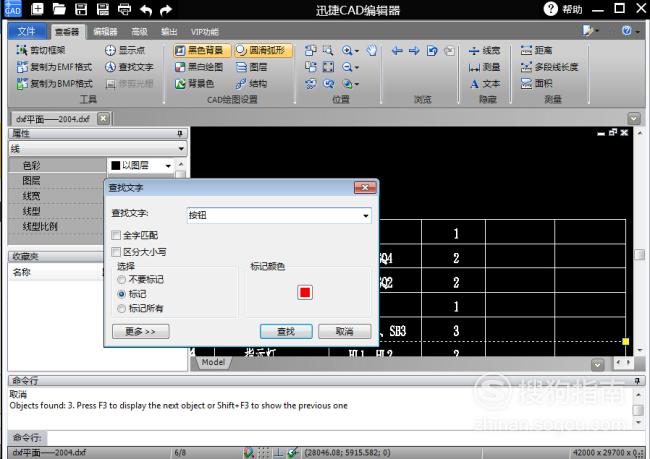This screenshot has height=459, width=650.
Task: Click the 帮助 help icon in title bar
Action: pos(551,9)
